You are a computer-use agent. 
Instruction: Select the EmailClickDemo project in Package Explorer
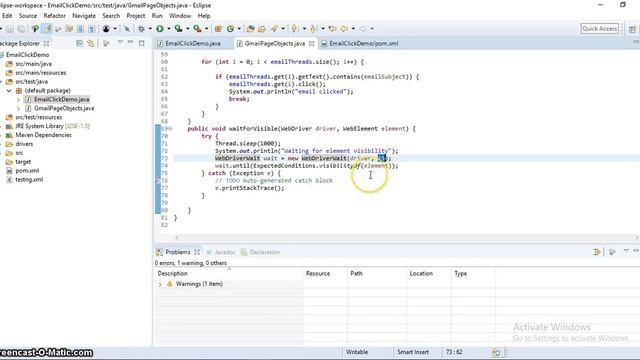(x=27, y=55)
